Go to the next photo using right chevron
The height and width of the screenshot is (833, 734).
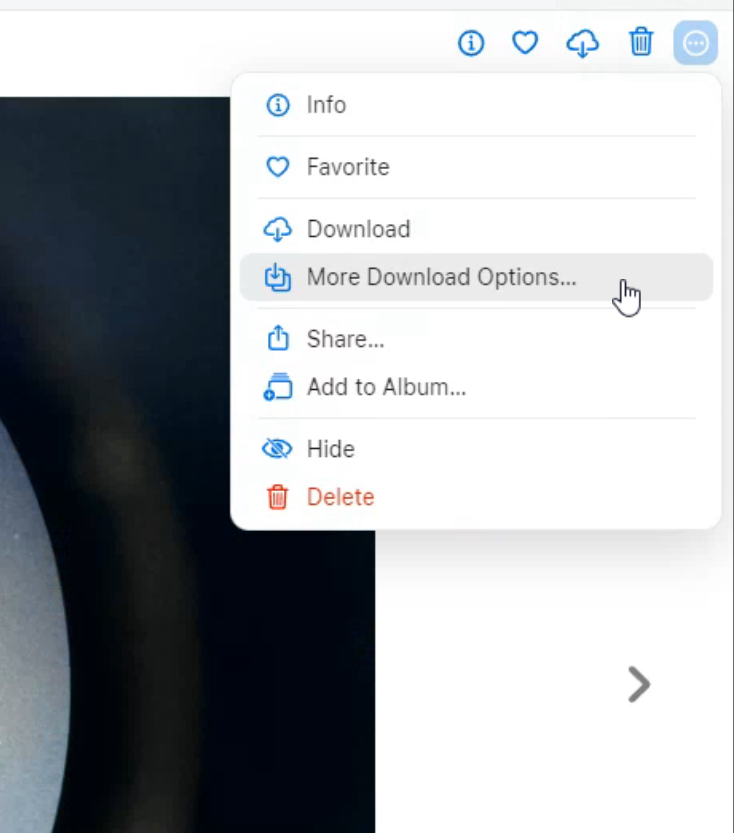tap(638, 685)
